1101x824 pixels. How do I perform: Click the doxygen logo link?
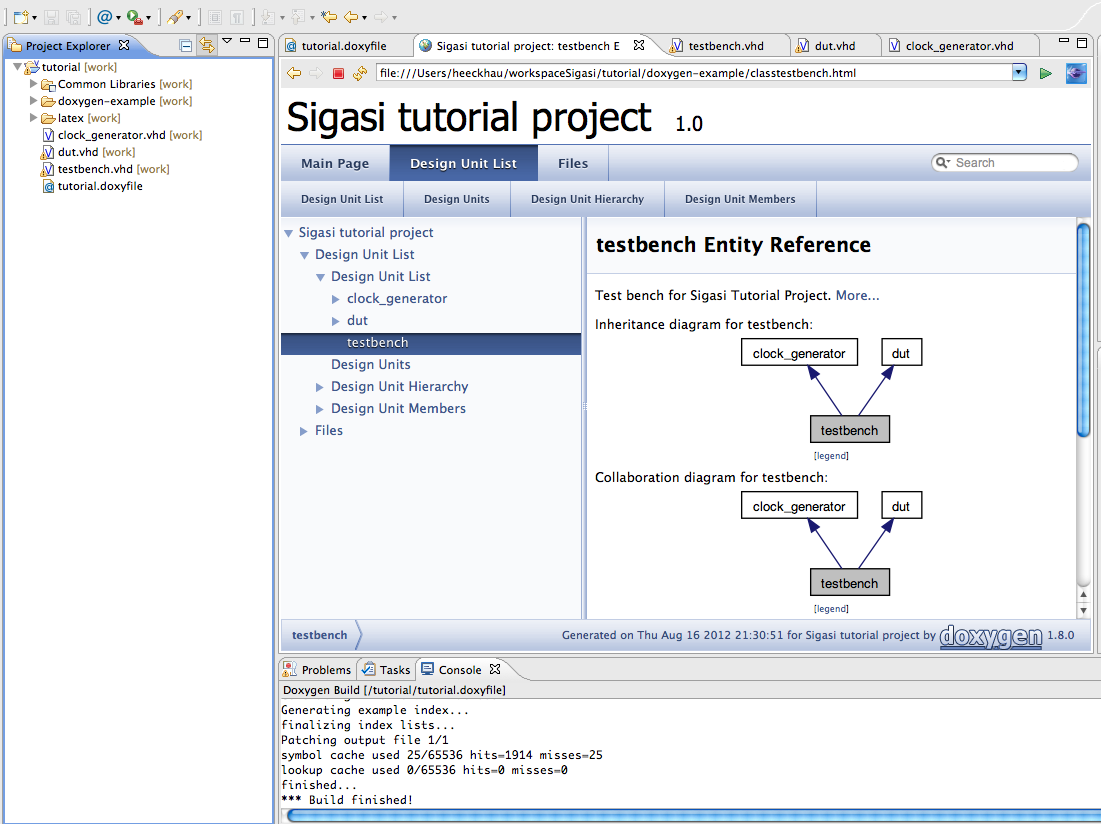[991, 636]
